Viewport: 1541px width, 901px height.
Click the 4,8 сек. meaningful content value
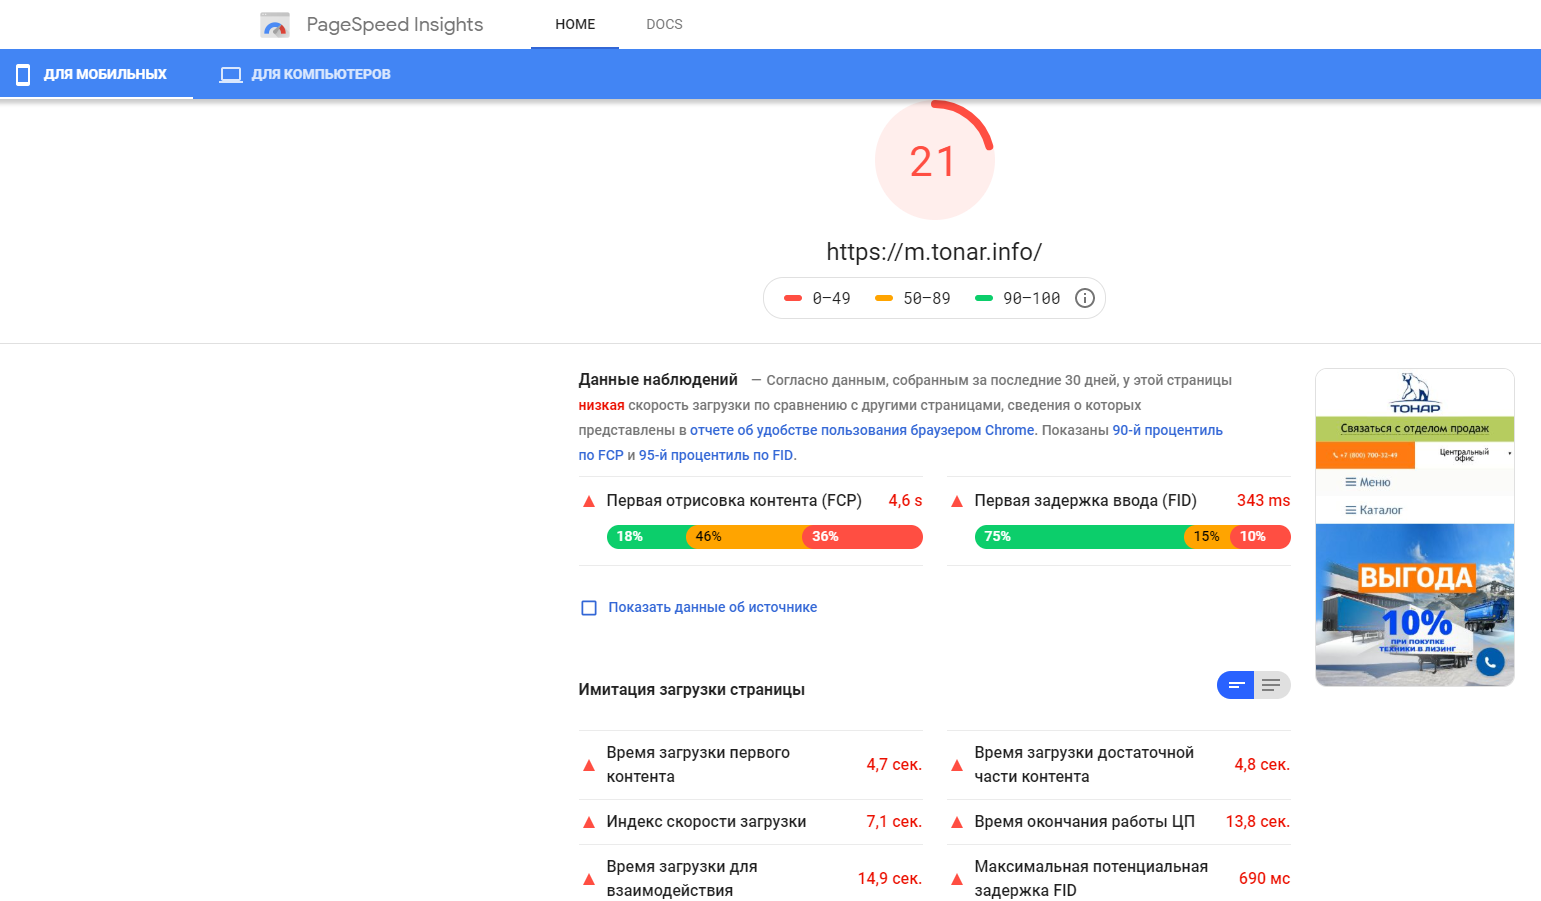pos(1262,765)
